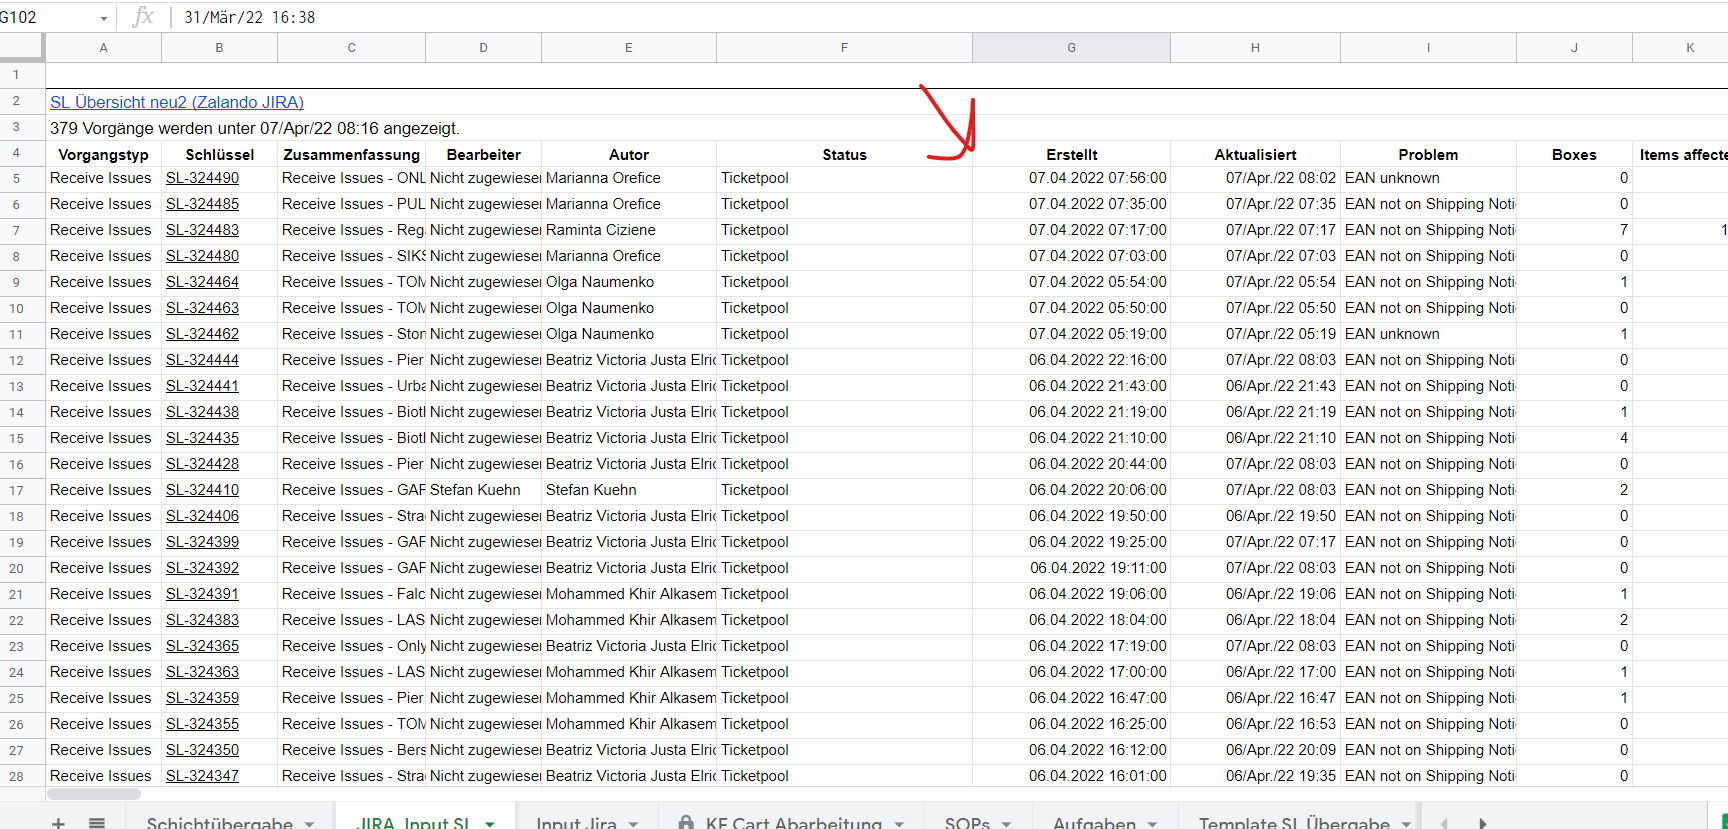The image size is (1728, 829).
Task: Select the Schlüssel header cell
Action: (x=219, y=154)
